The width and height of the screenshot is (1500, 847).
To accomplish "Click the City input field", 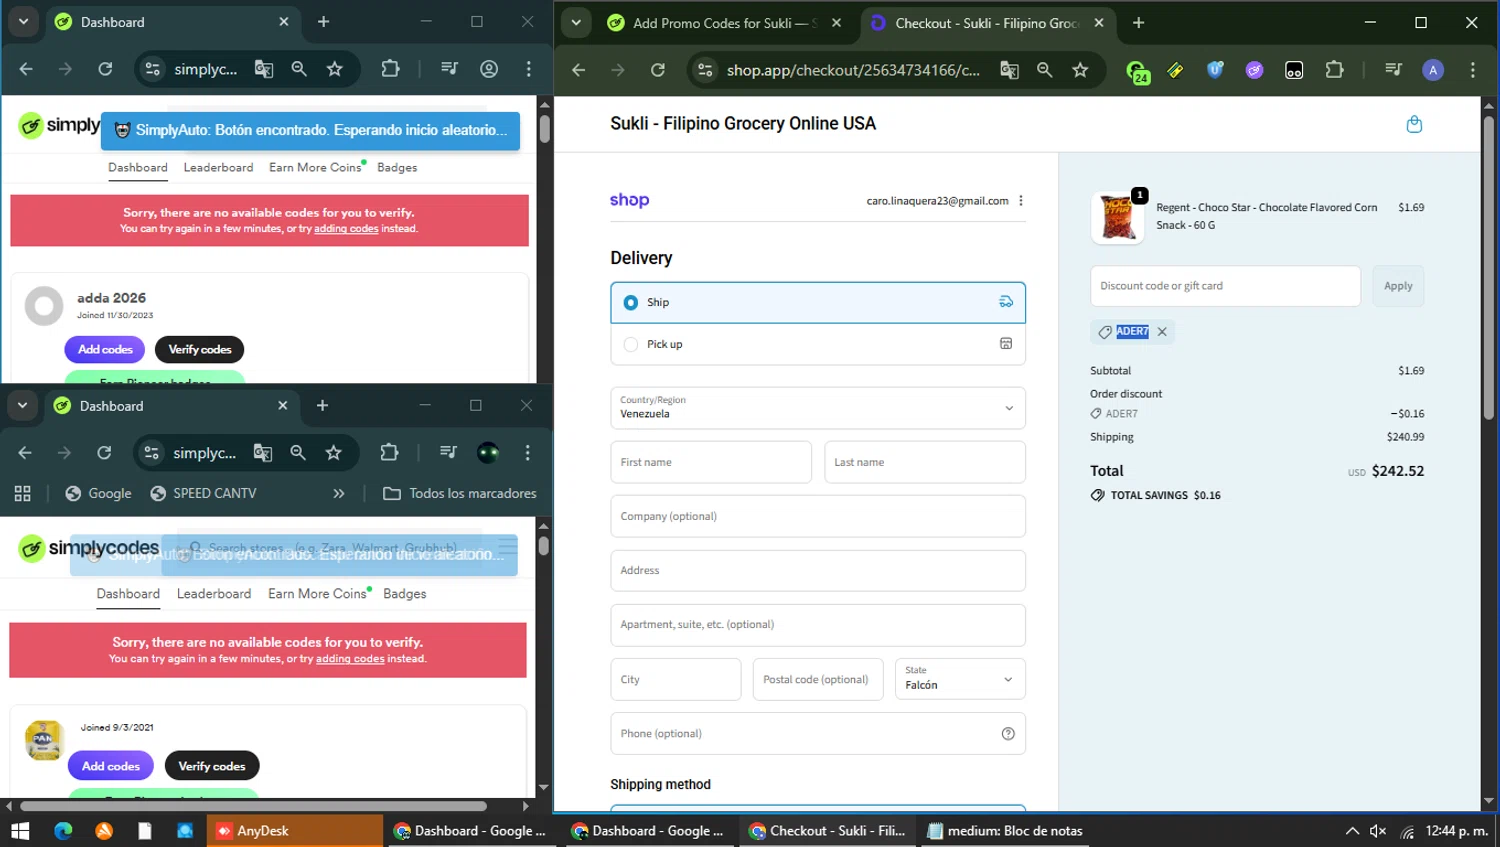I will coord(676,679).
